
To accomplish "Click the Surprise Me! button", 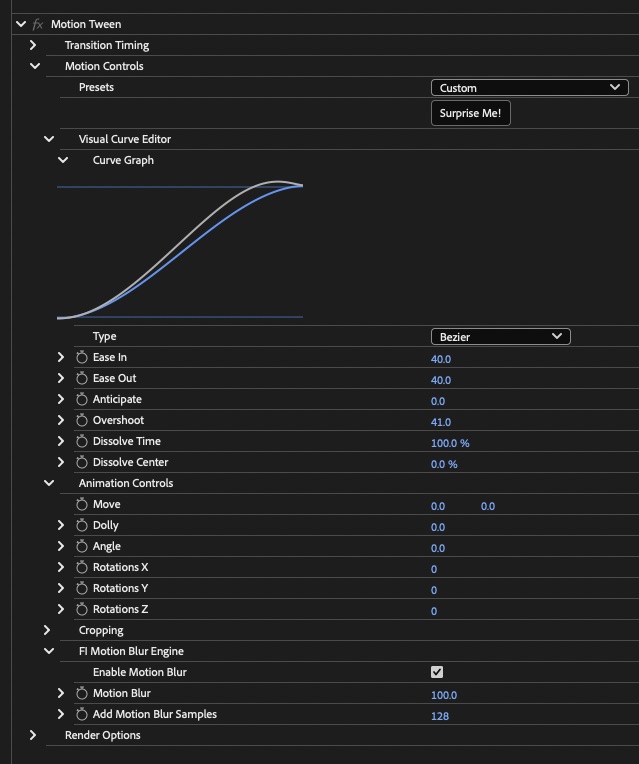I will pyautogui.click(x=470, y=113).
